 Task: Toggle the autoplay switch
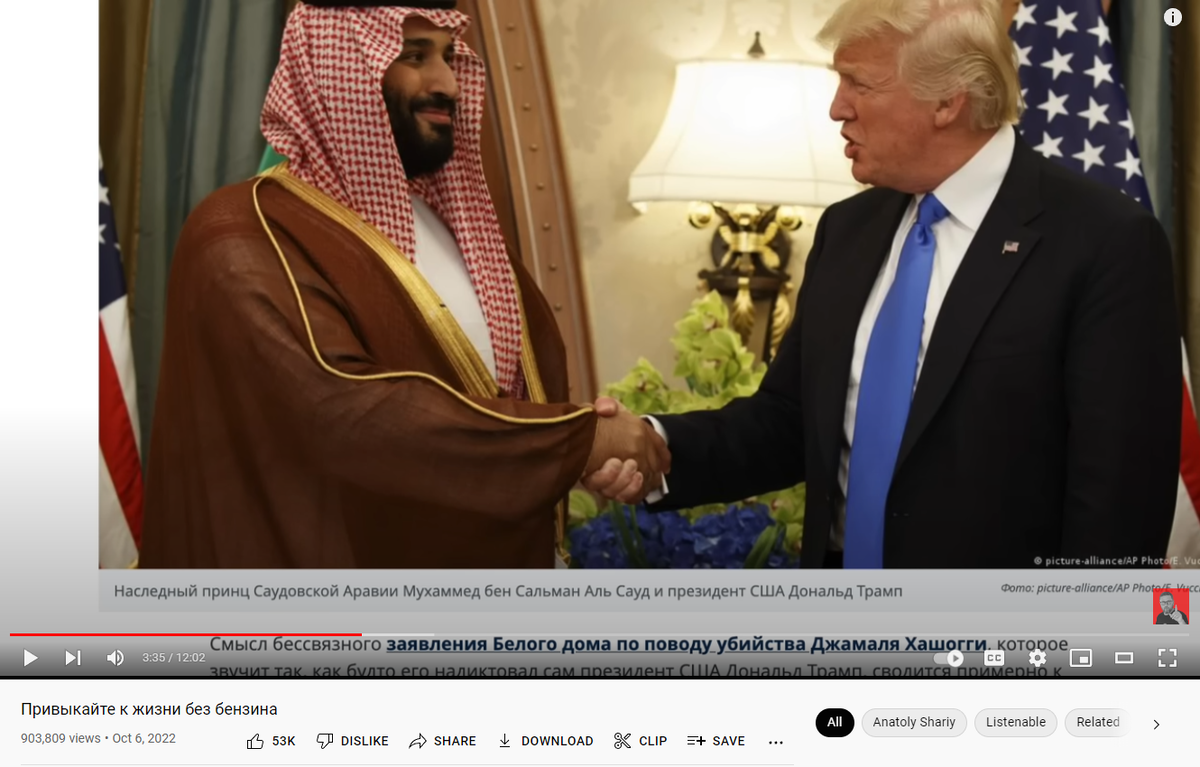(950, 658)
